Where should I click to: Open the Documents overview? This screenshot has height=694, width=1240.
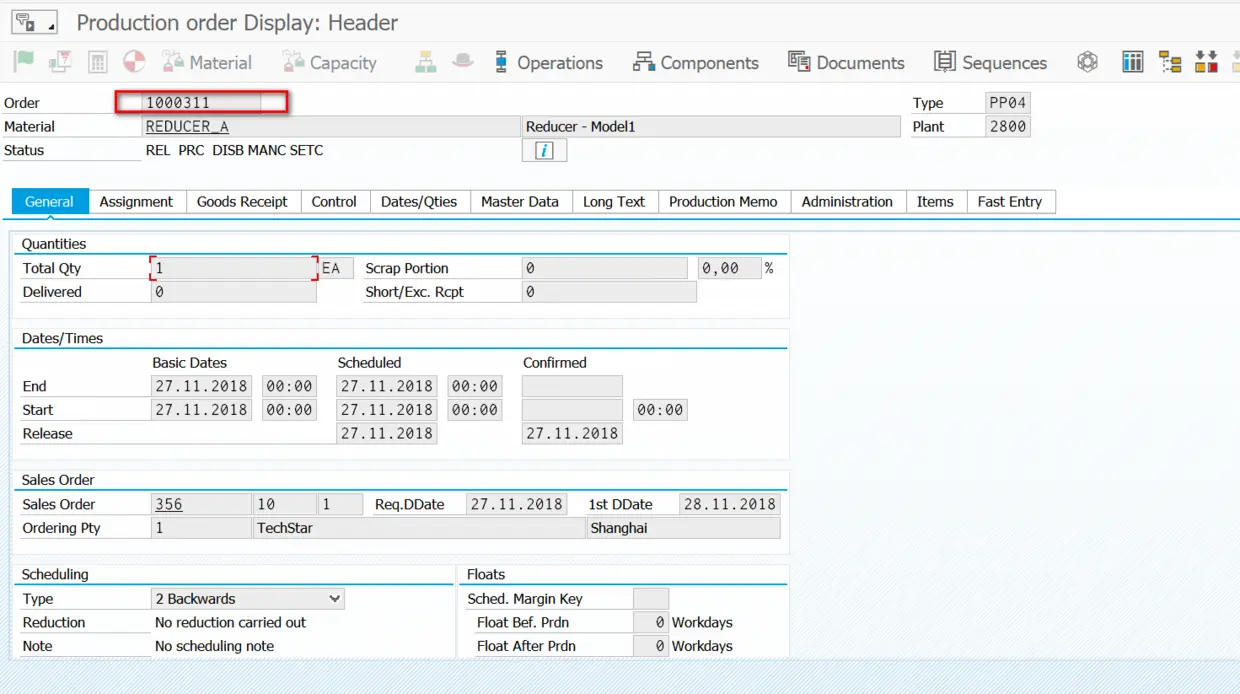[x=846, y=63]
